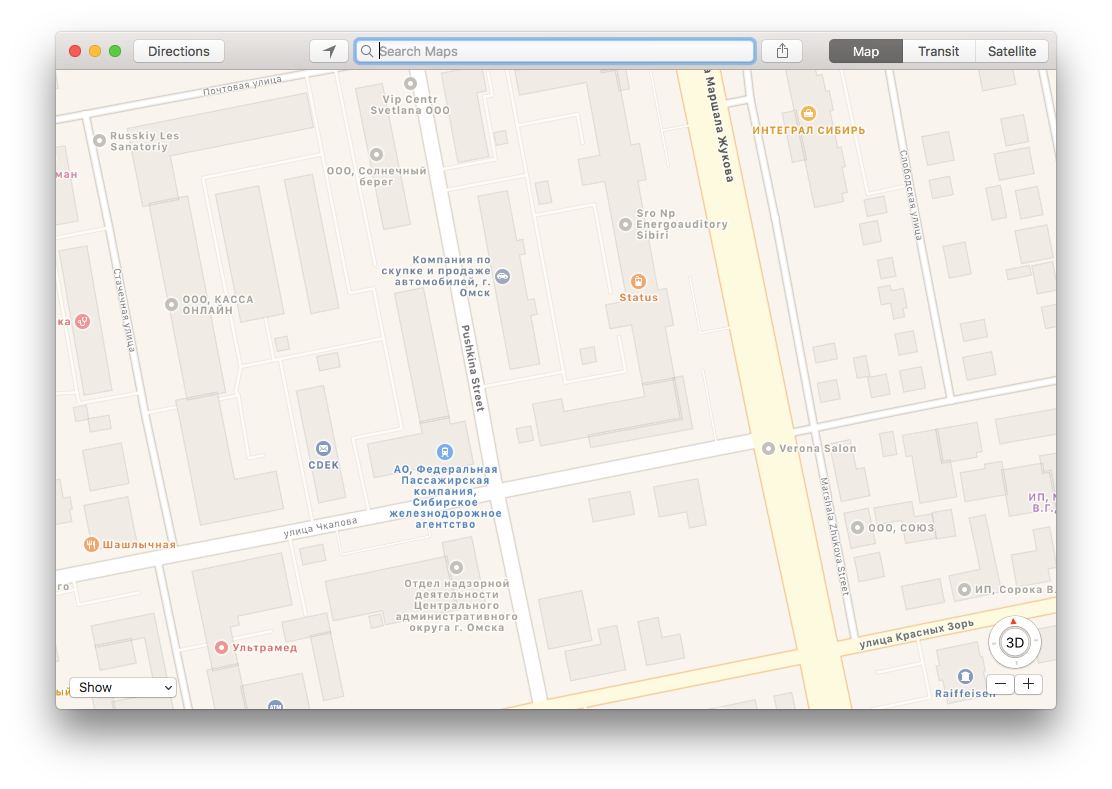The width and height of the screenshot is (1112, 789).
Task: Click the ООО, Солнечный берег pin
Action: click(377, 155)
